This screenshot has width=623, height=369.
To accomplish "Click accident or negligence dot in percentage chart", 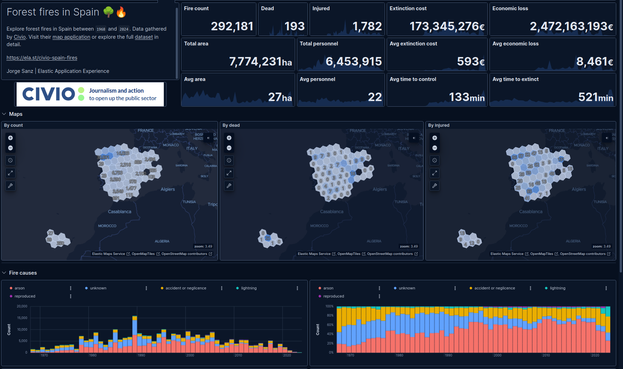I will [x=471, y=288].
